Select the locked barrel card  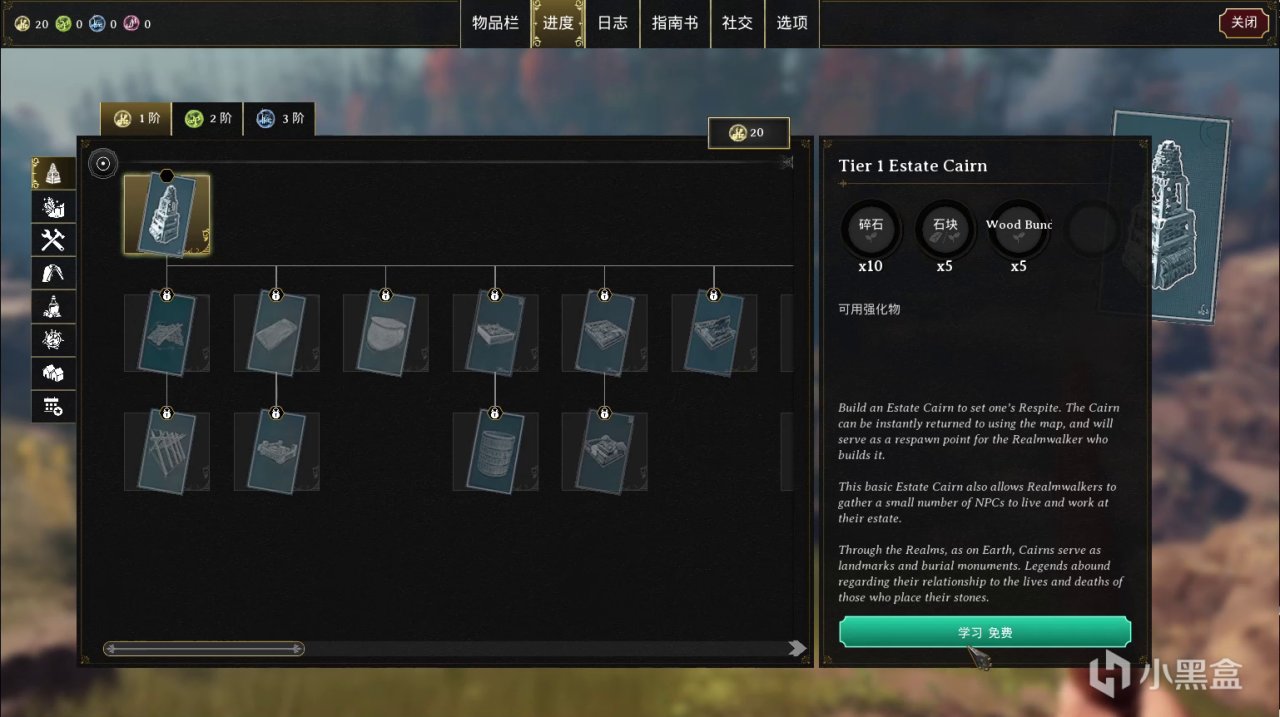coord(495,452)
